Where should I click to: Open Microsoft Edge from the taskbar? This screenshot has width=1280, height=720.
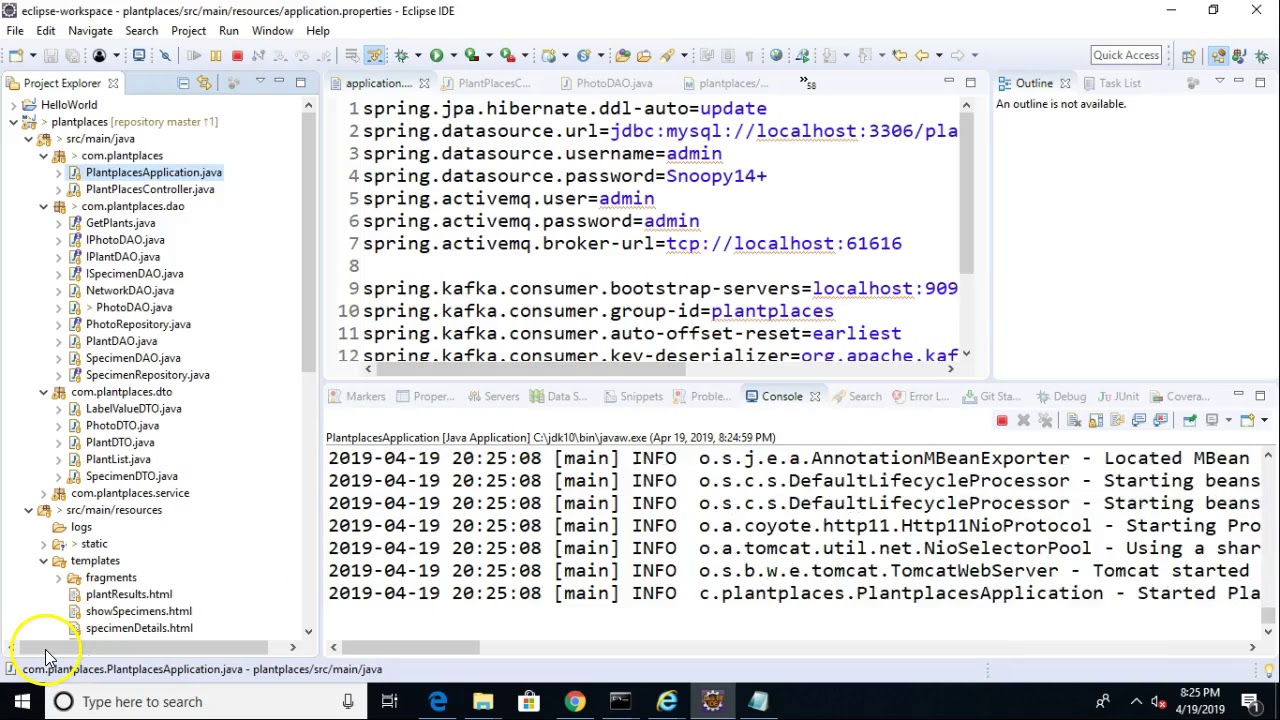438,701
